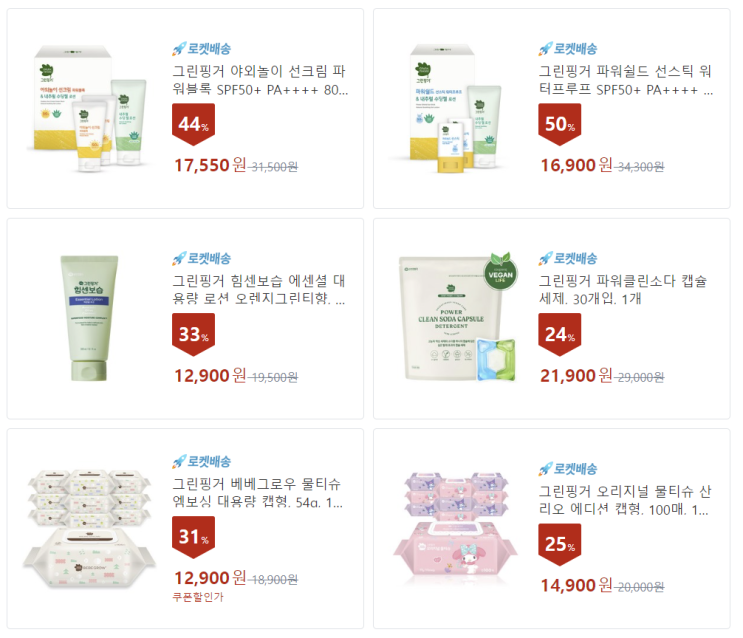Click the 14,900 won price on Sanrio wipes
Screen dimensions: 743x638
[x=576, y=585]
